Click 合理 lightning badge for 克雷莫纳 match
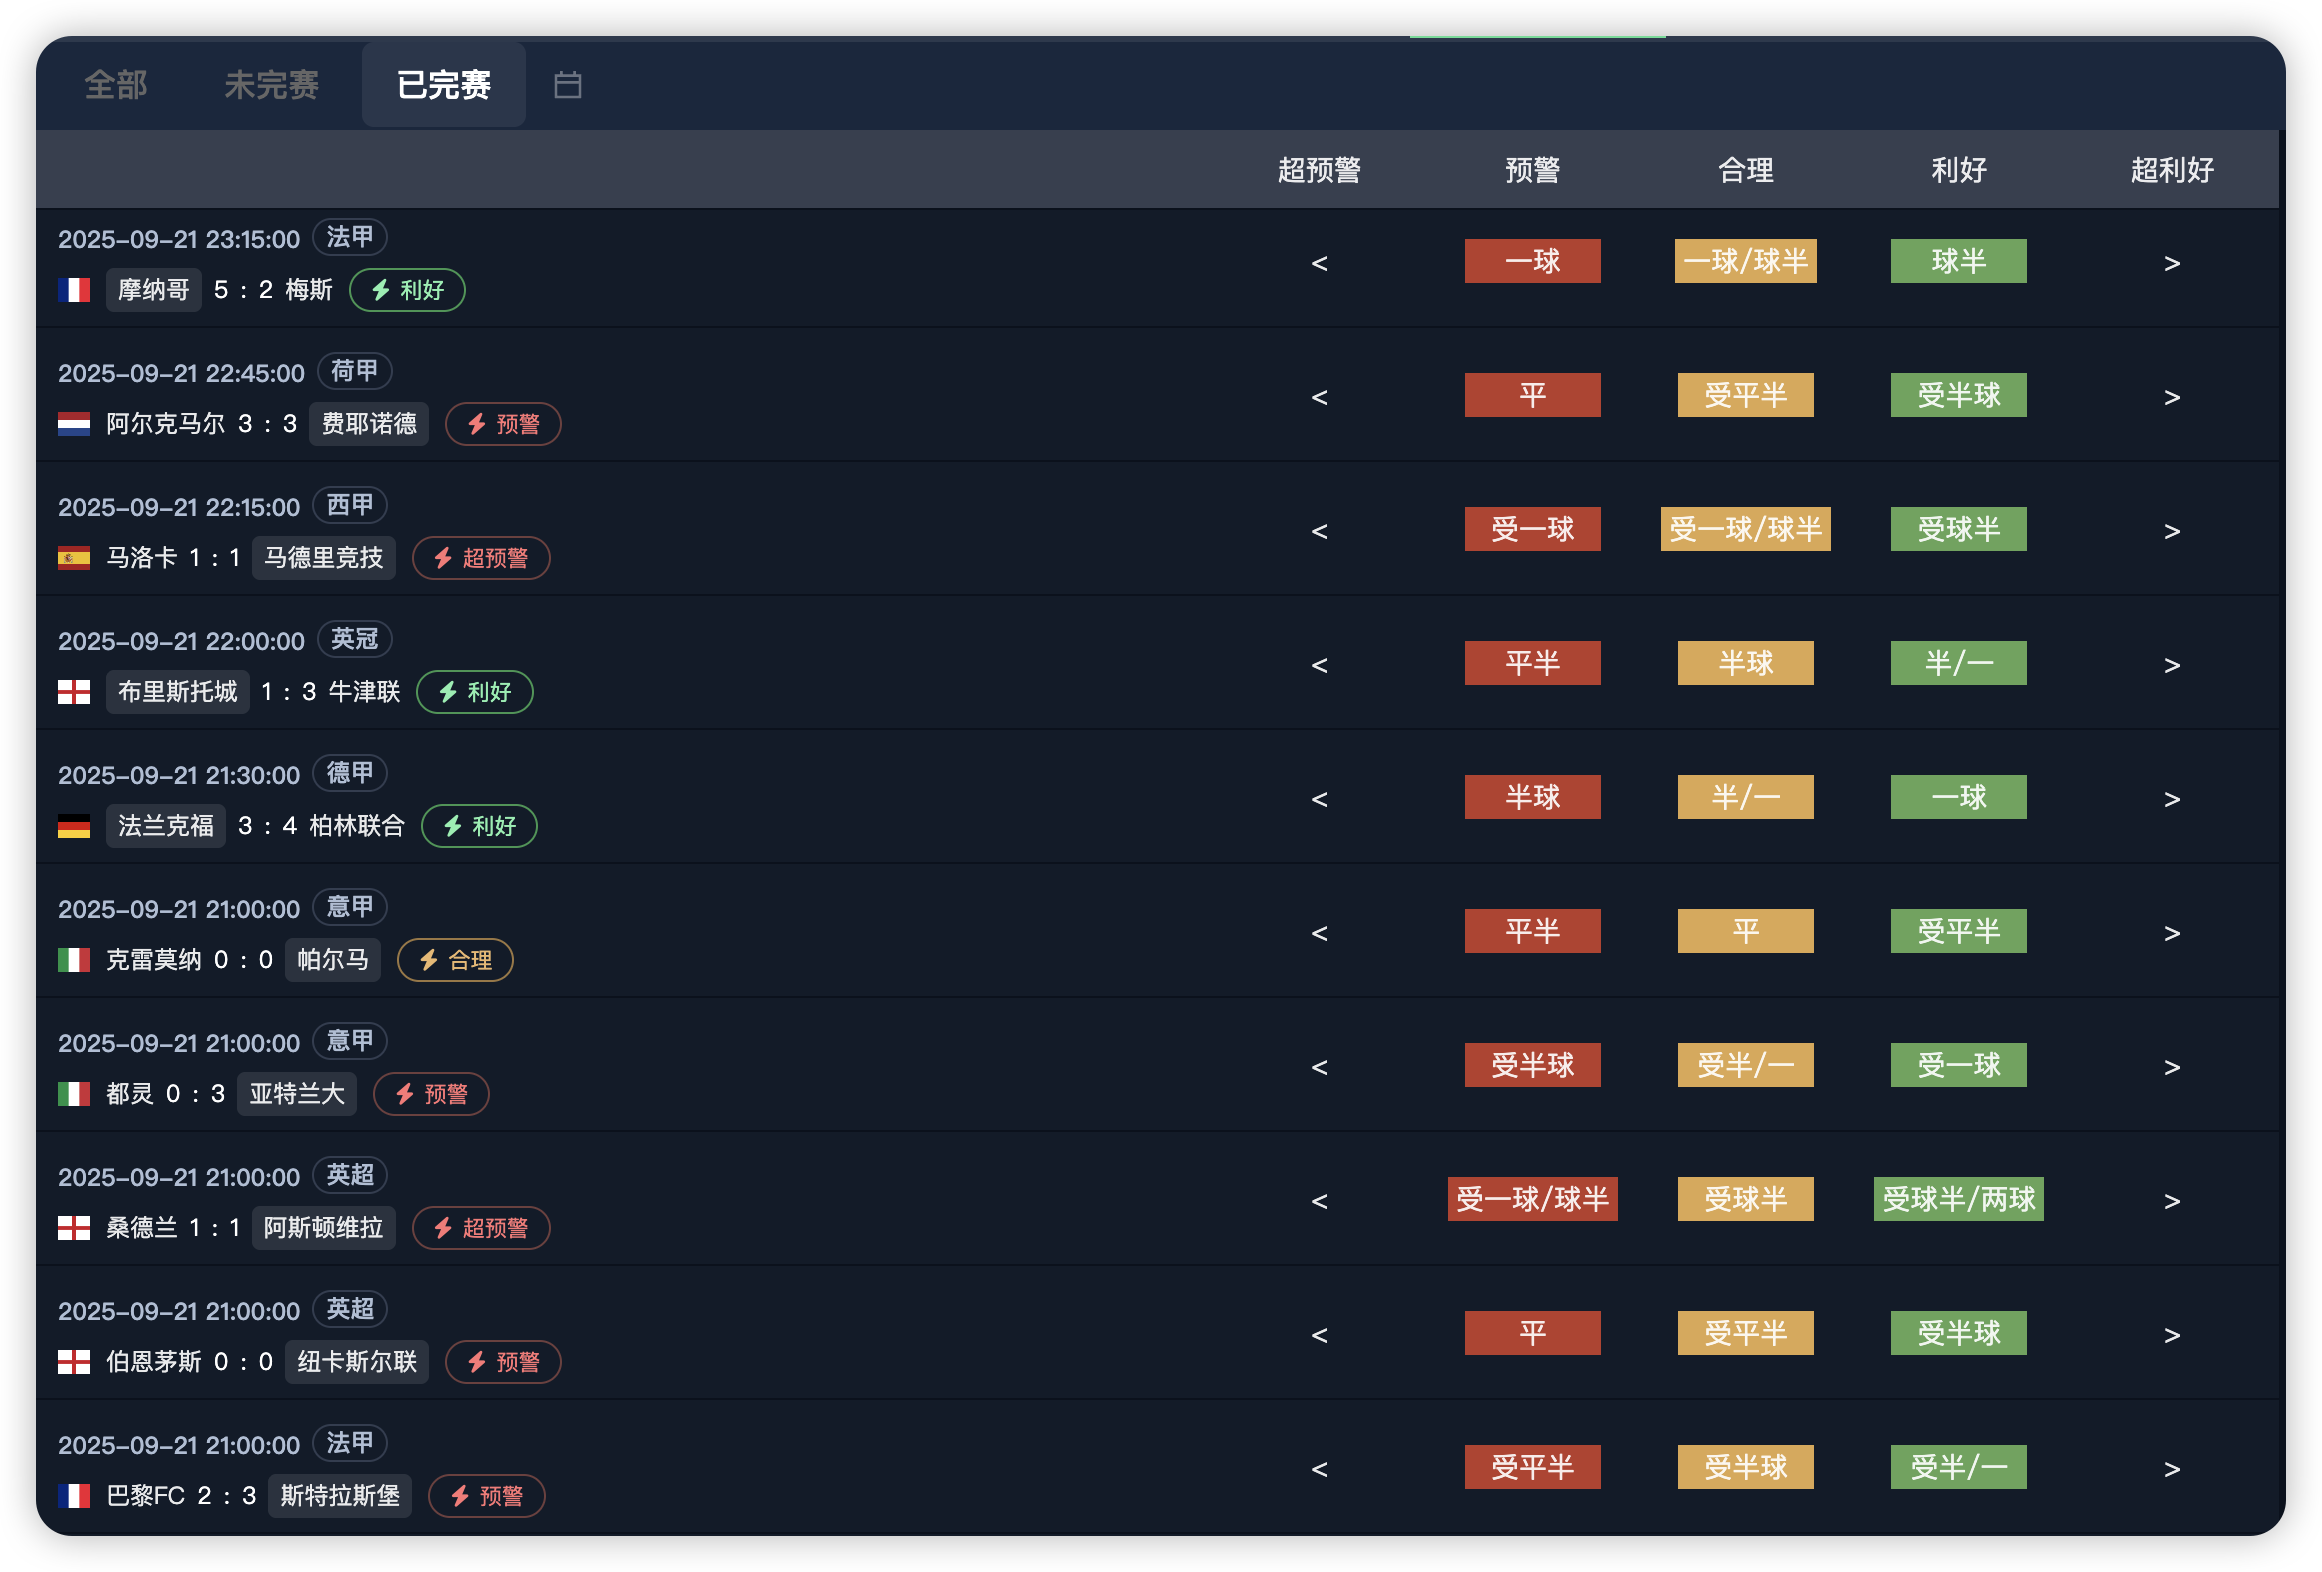 pyautogui.click(x=455, y=960)
